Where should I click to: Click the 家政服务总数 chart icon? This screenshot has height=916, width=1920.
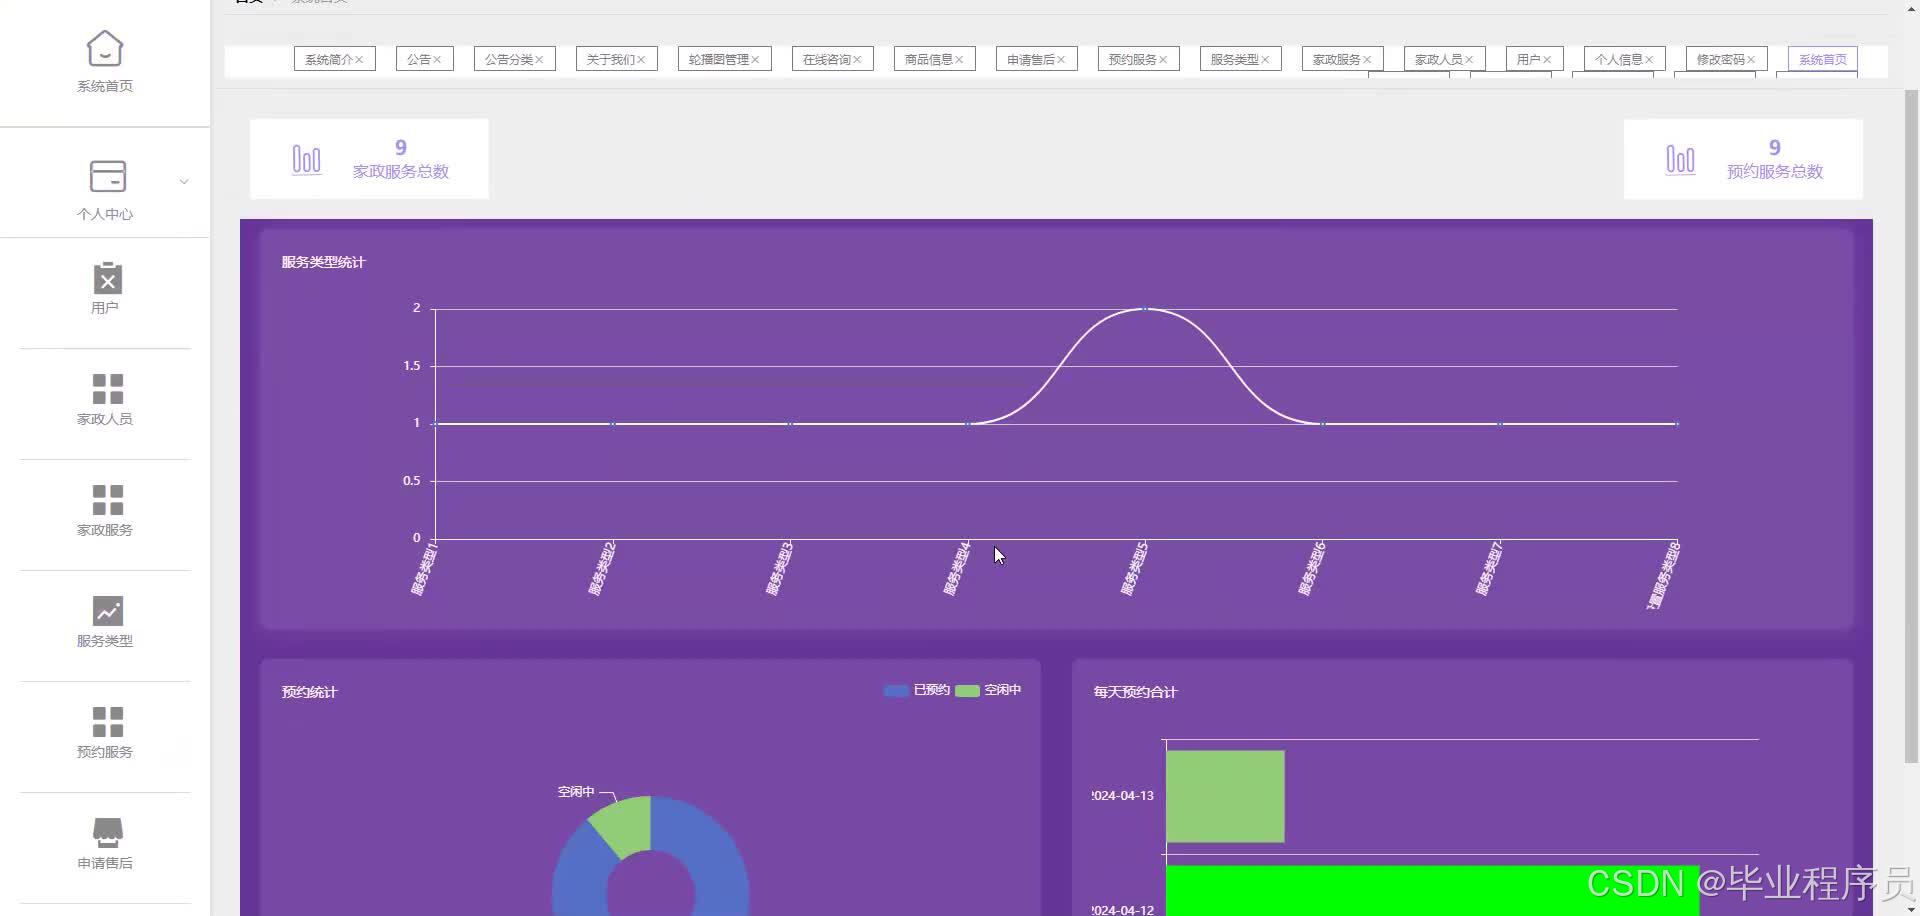(x=306, y=159)
